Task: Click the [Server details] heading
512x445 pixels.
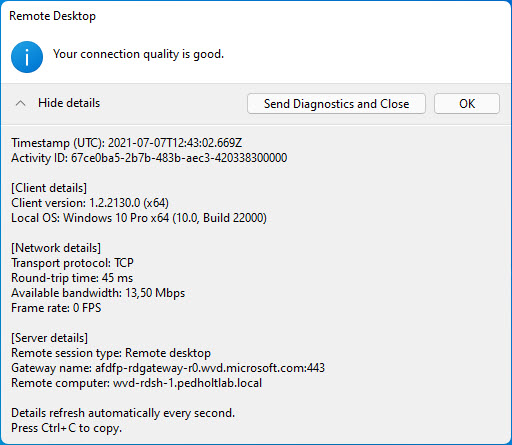Action: [50, 338]
